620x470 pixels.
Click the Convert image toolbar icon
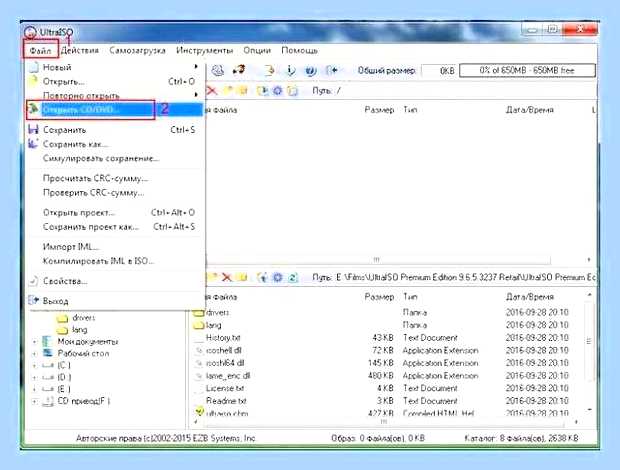coord(239,70)
